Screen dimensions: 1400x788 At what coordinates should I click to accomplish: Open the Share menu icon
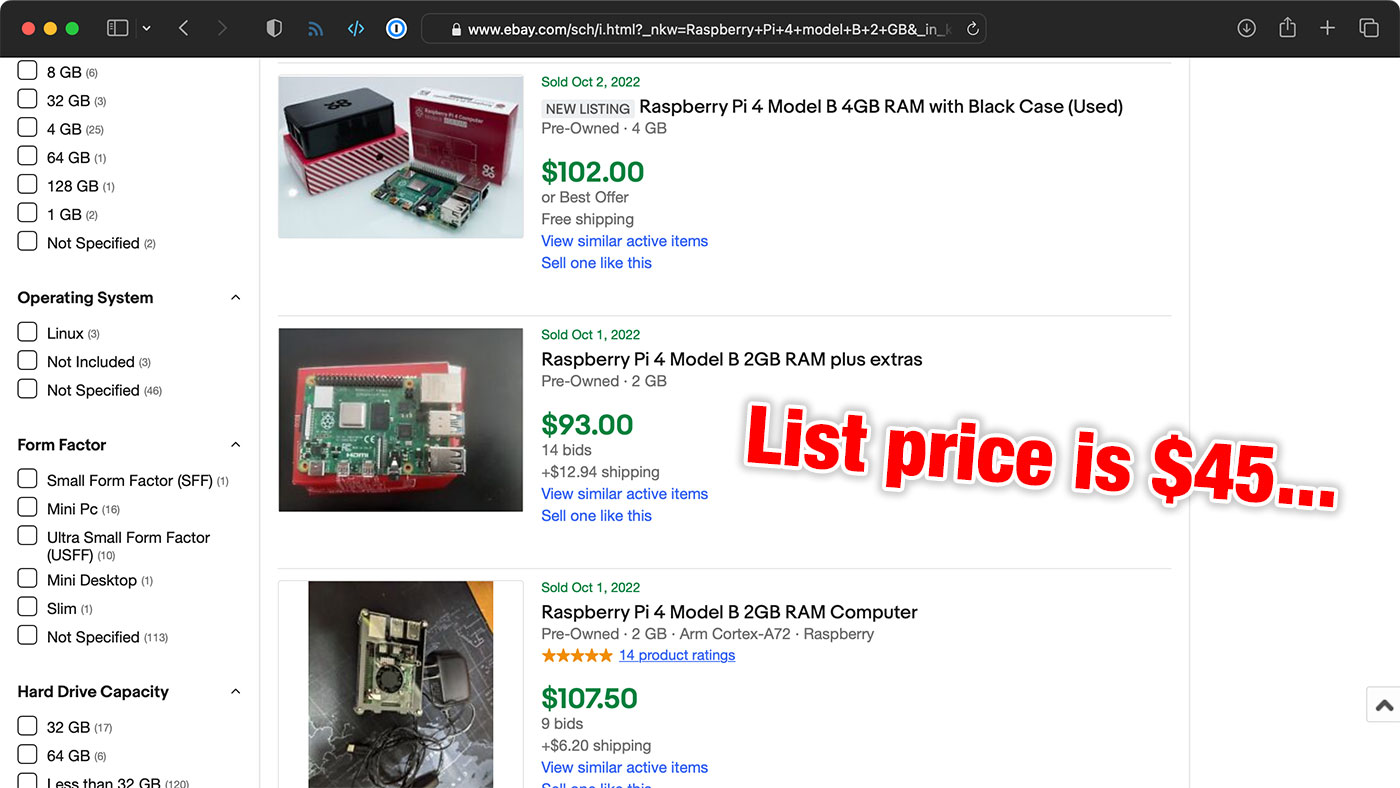coord(1287,28)
